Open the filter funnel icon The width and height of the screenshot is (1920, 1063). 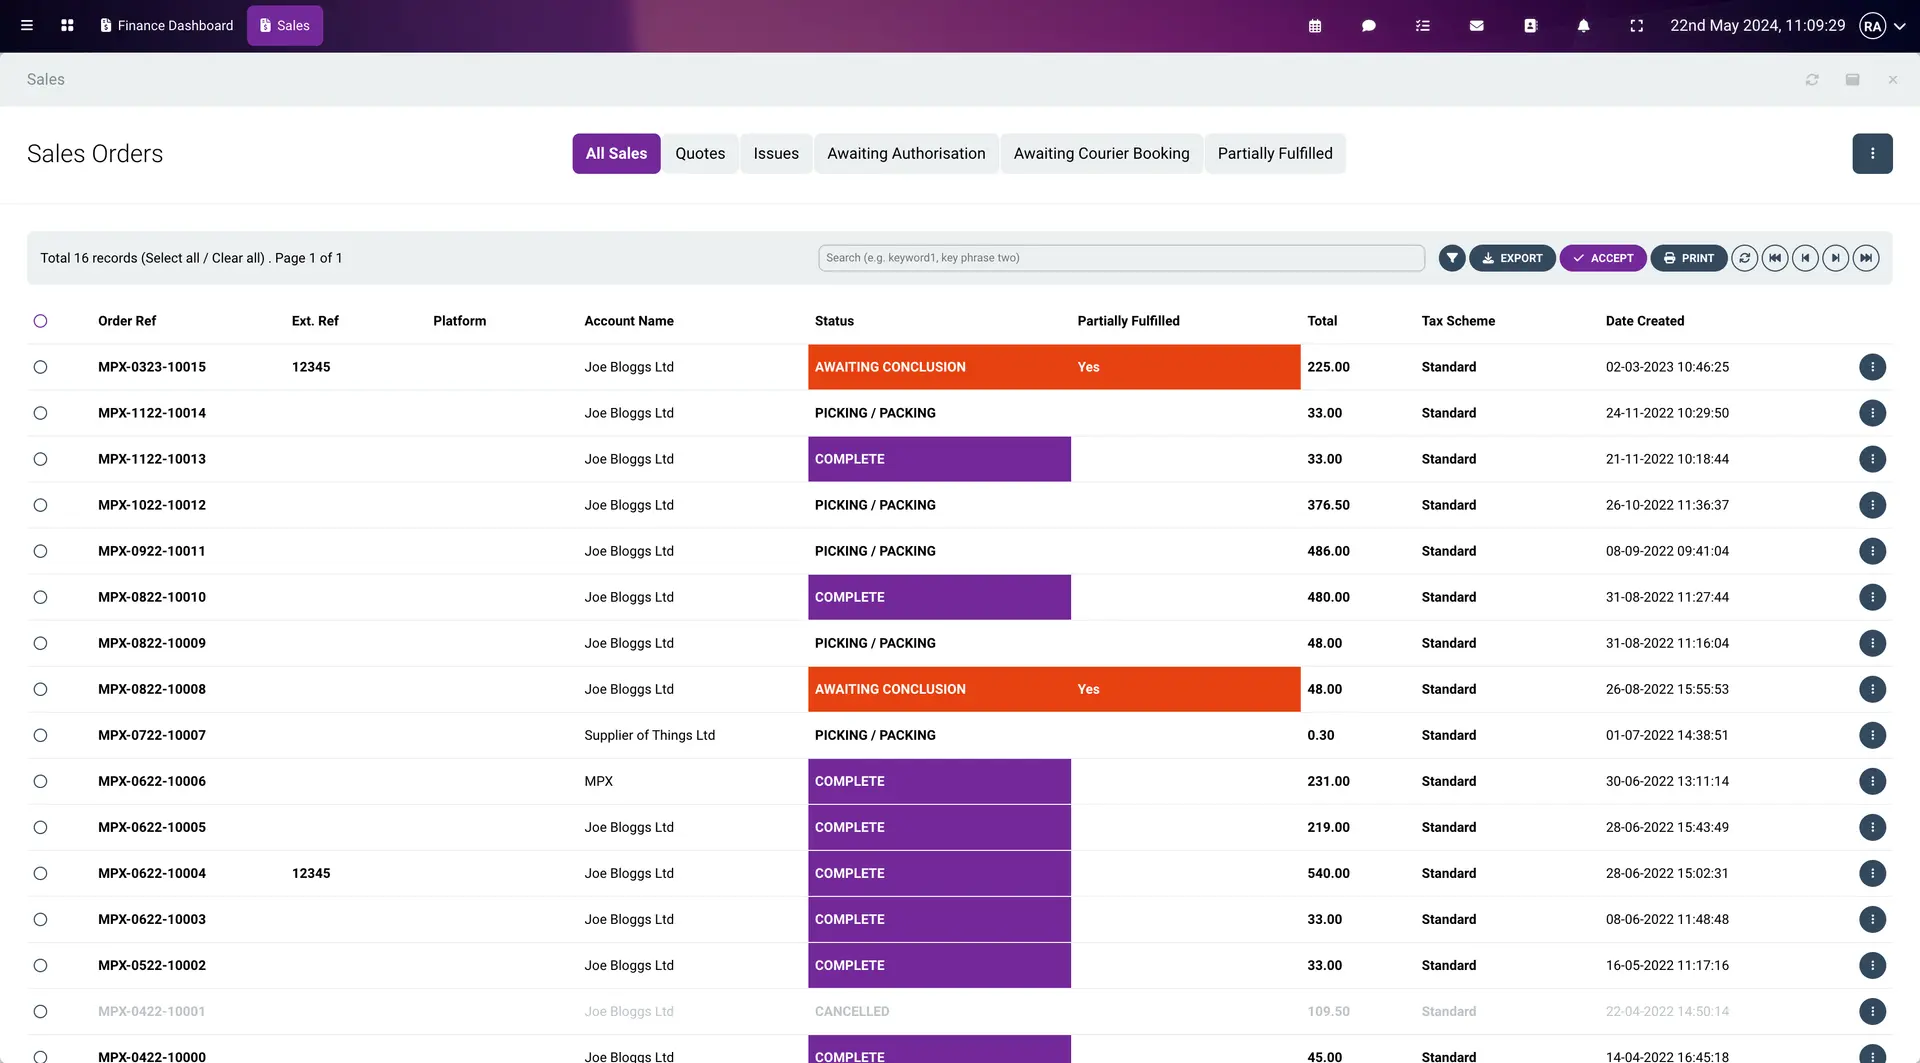pos(1452,258)
